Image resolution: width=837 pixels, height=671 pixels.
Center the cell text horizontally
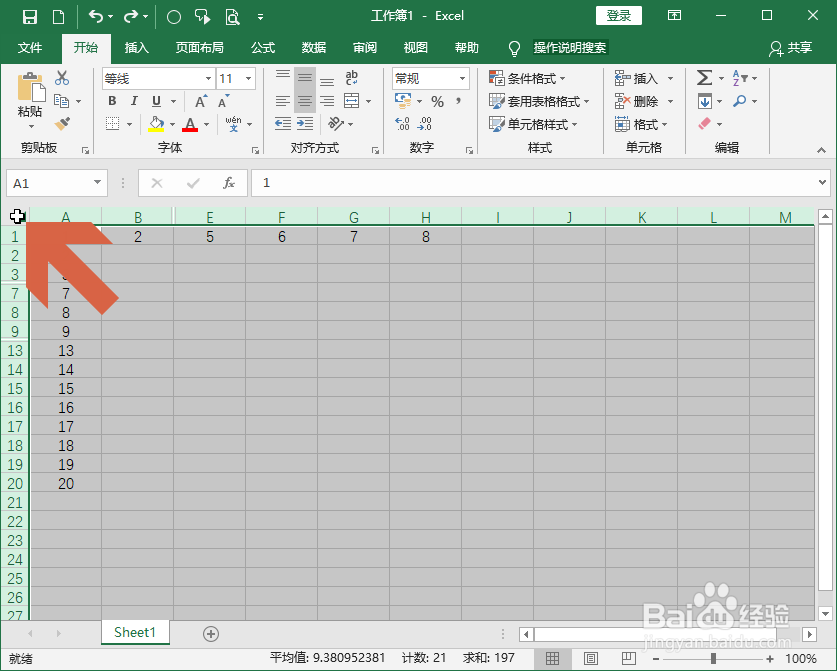click(305, 101)
